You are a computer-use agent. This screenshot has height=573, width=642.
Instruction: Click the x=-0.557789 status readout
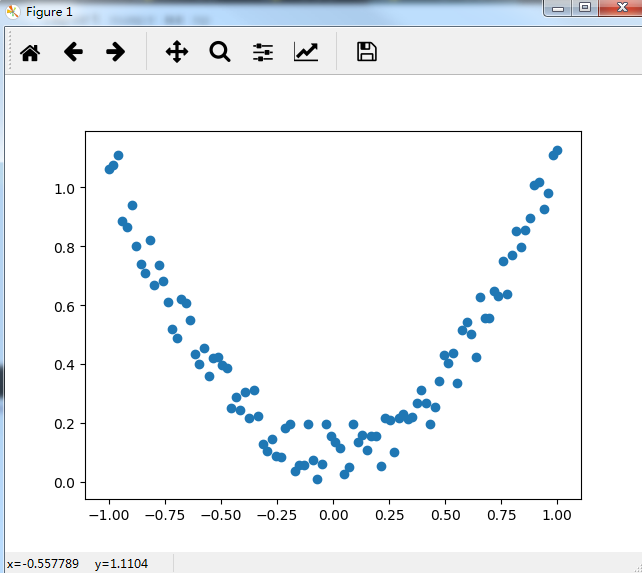click(x=43, y=564)
